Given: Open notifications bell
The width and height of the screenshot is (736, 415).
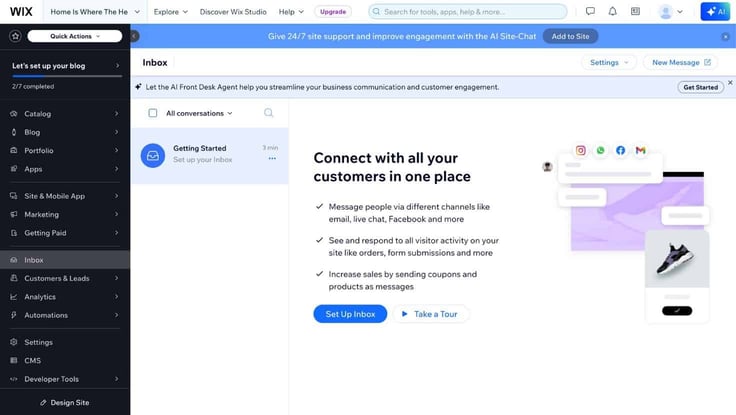Looking at the screenshot, I should [x=613, y=11].
